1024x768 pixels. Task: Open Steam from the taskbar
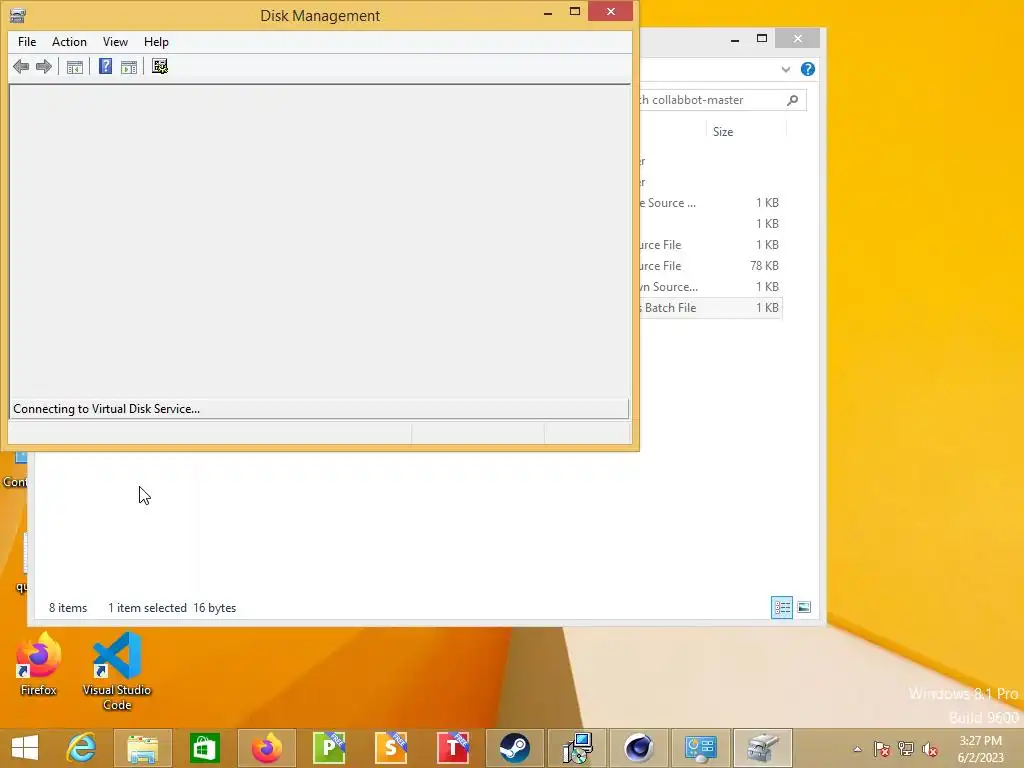click(x=515, y=748)
